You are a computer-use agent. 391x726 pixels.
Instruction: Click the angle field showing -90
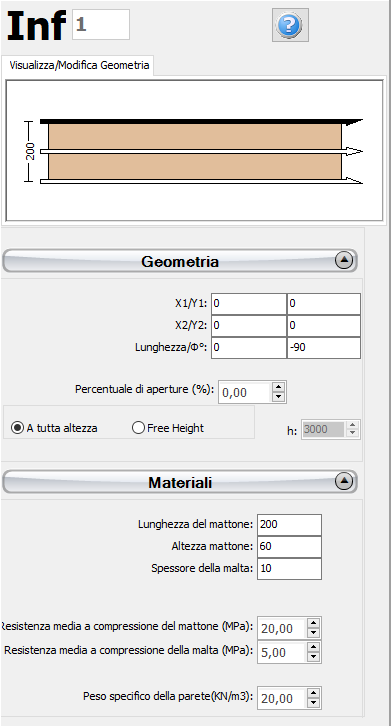[x=324, y=347]
